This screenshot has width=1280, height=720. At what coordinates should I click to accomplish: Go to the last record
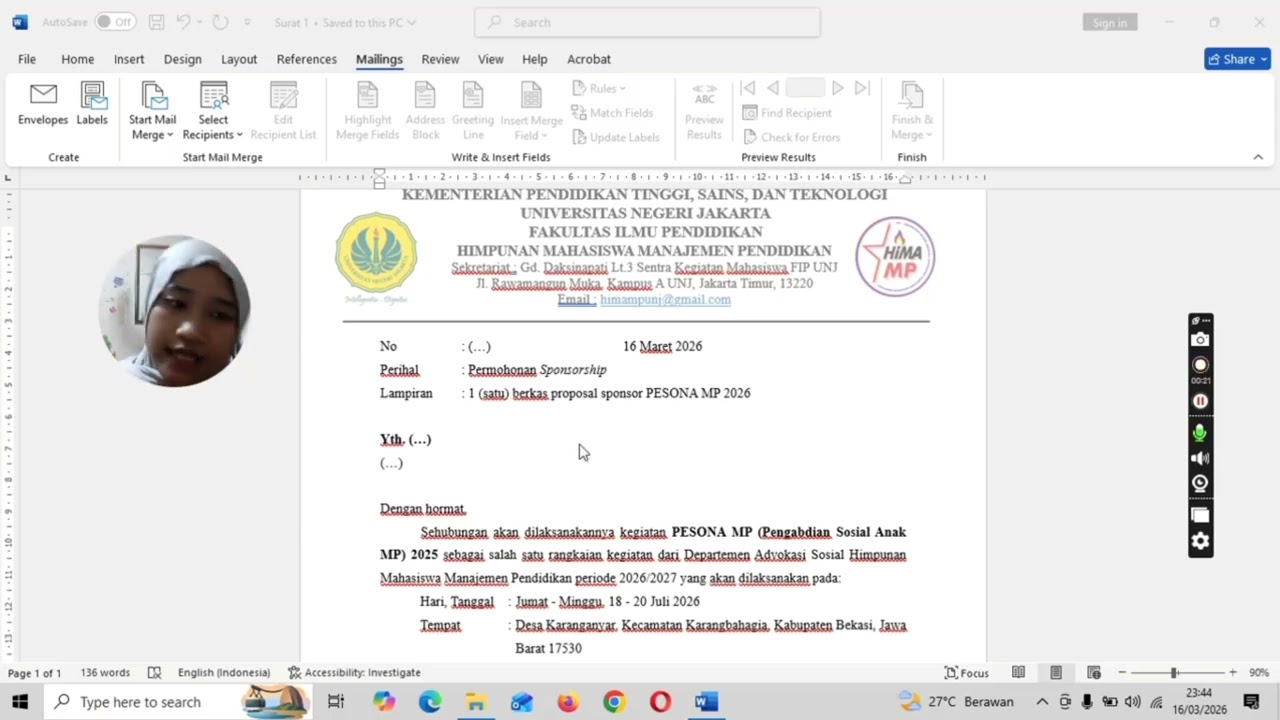(862, 88)
